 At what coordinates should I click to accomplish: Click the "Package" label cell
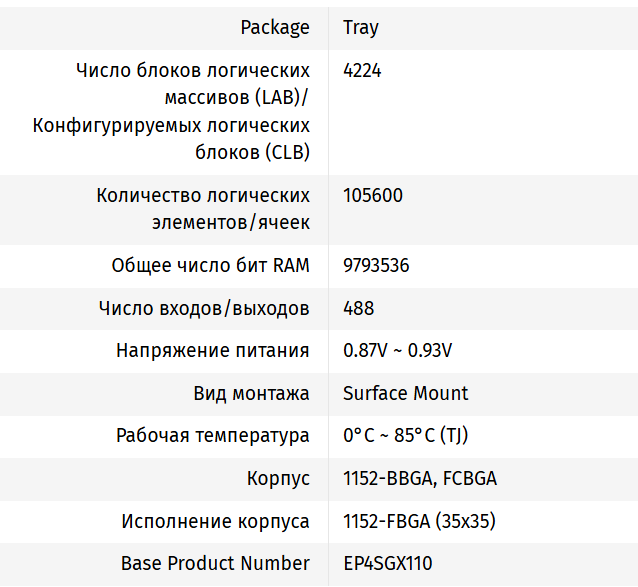click(275, 28)
